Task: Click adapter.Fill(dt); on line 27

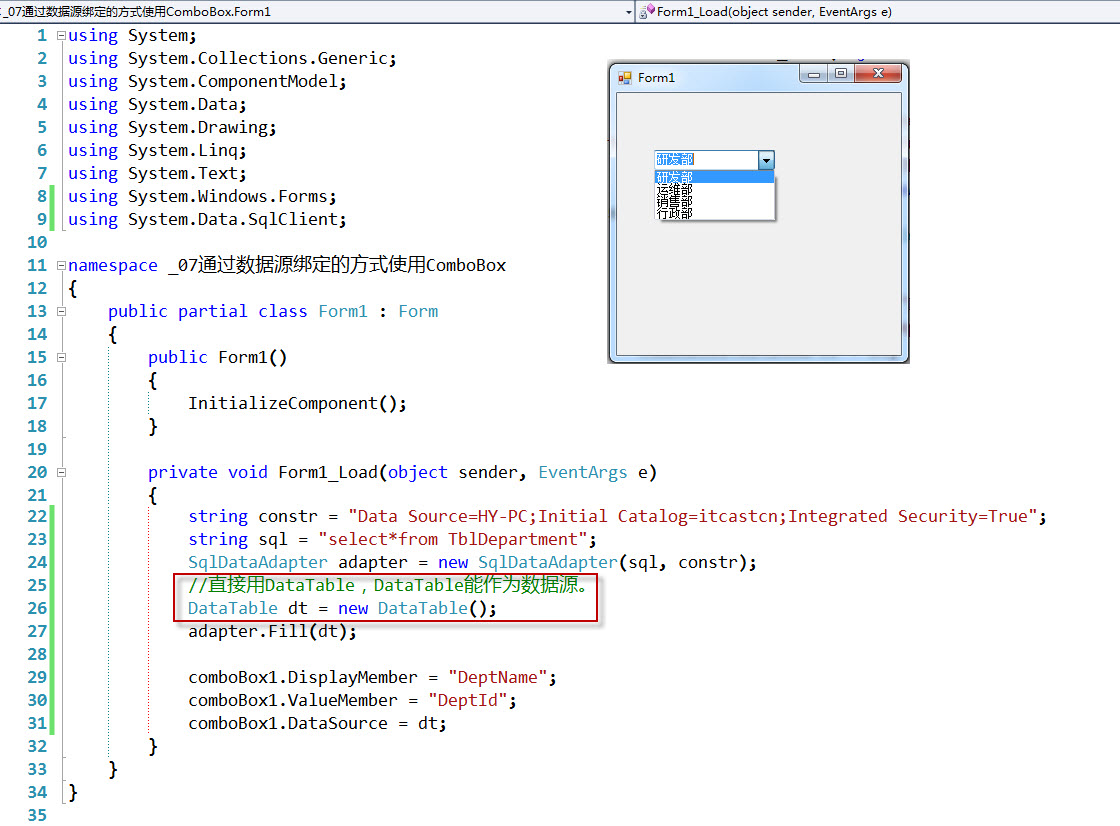Action: [x=272, y=632]
